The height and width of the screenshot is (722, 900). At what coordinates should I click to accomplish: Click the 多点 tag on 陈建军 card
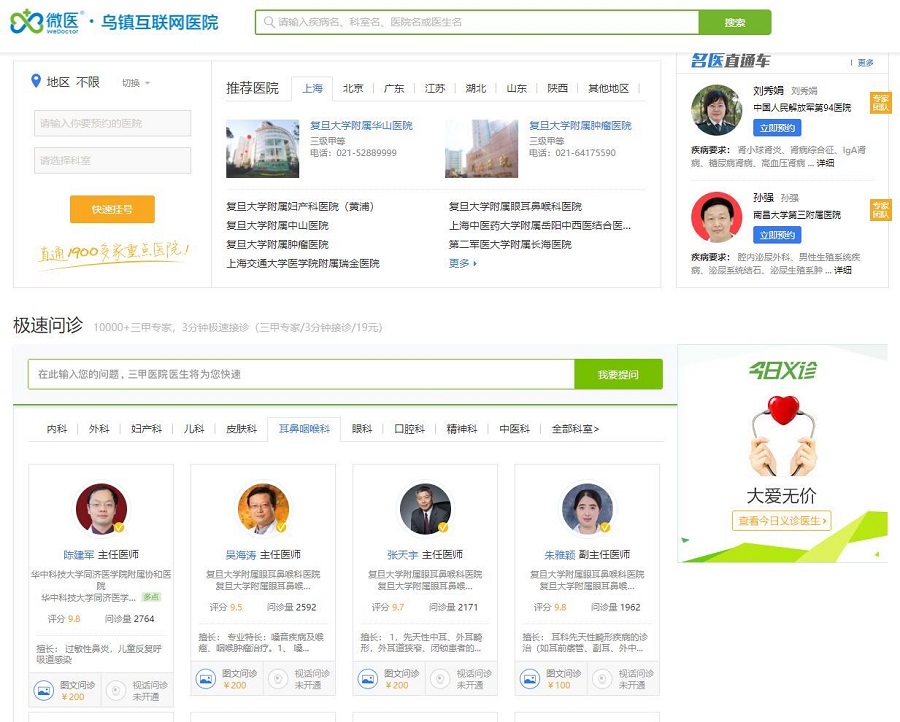point(152,597)
